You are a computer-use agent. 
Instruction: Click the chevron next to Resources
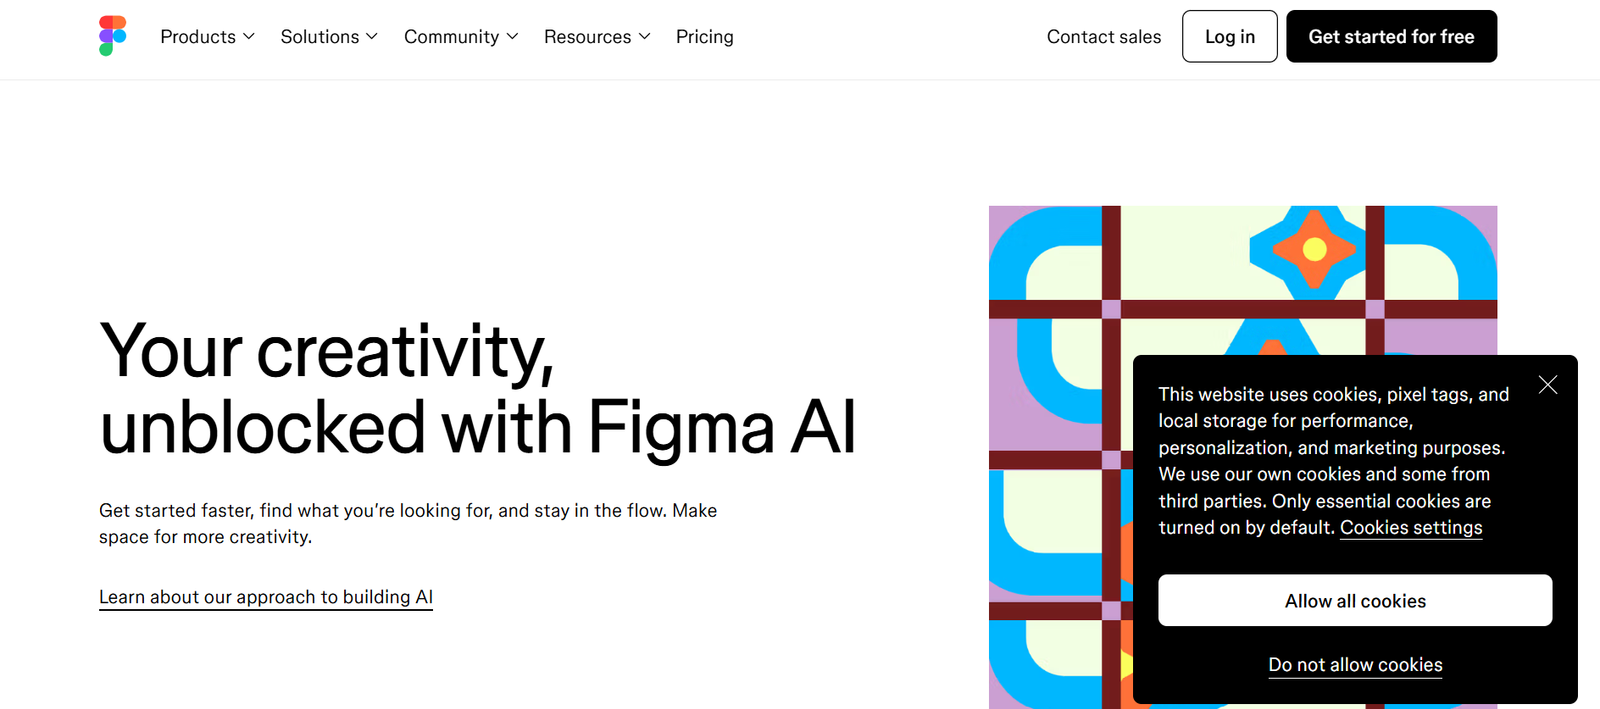pos(645,36)
